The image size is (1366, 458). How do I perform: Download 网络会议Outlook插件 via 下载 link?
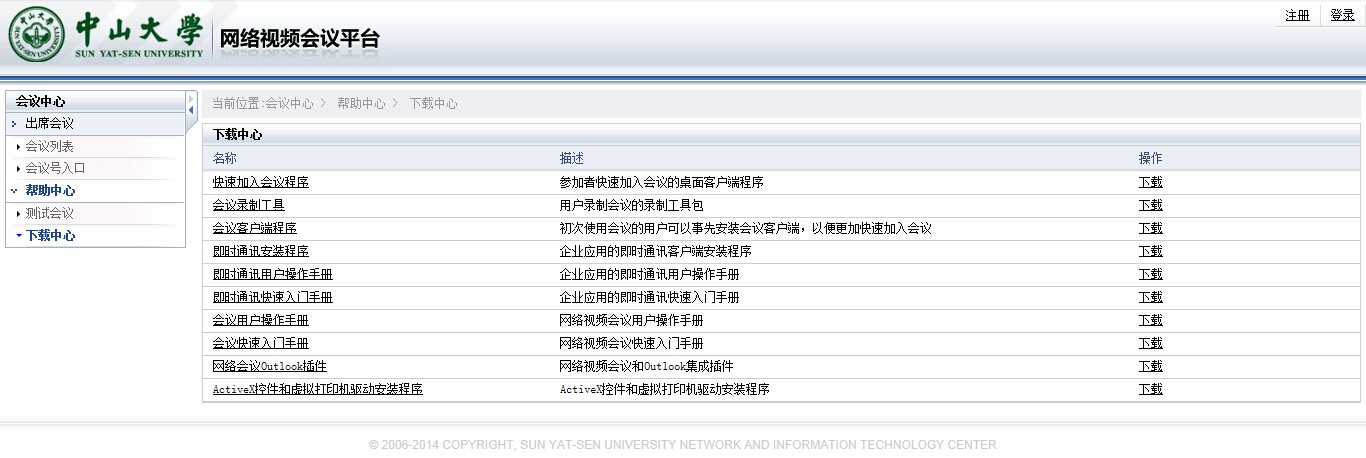click(x=1151, y=367)
